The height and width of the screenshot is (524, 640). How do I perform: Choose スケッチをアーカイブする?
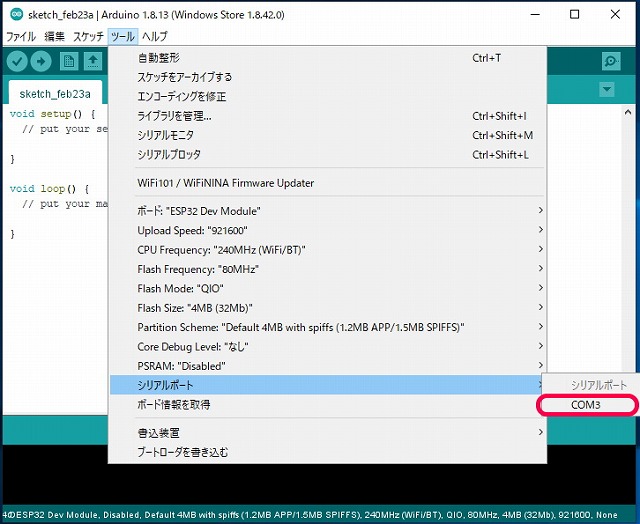327,77
